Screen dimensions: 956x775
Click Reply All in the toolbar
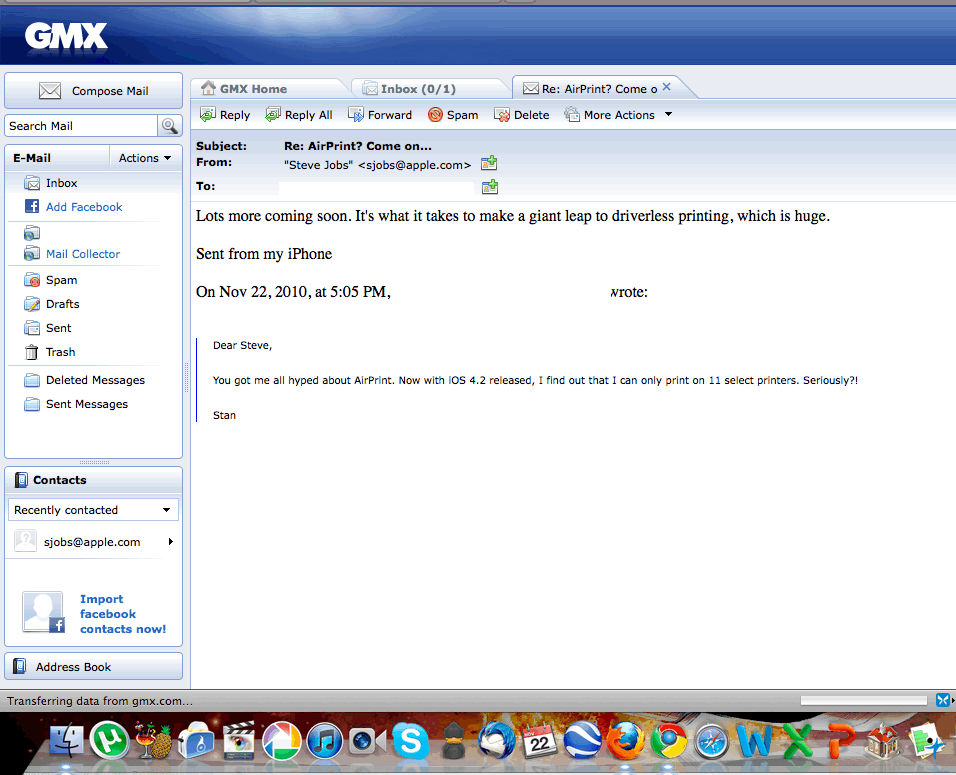[x=299, y=115]
